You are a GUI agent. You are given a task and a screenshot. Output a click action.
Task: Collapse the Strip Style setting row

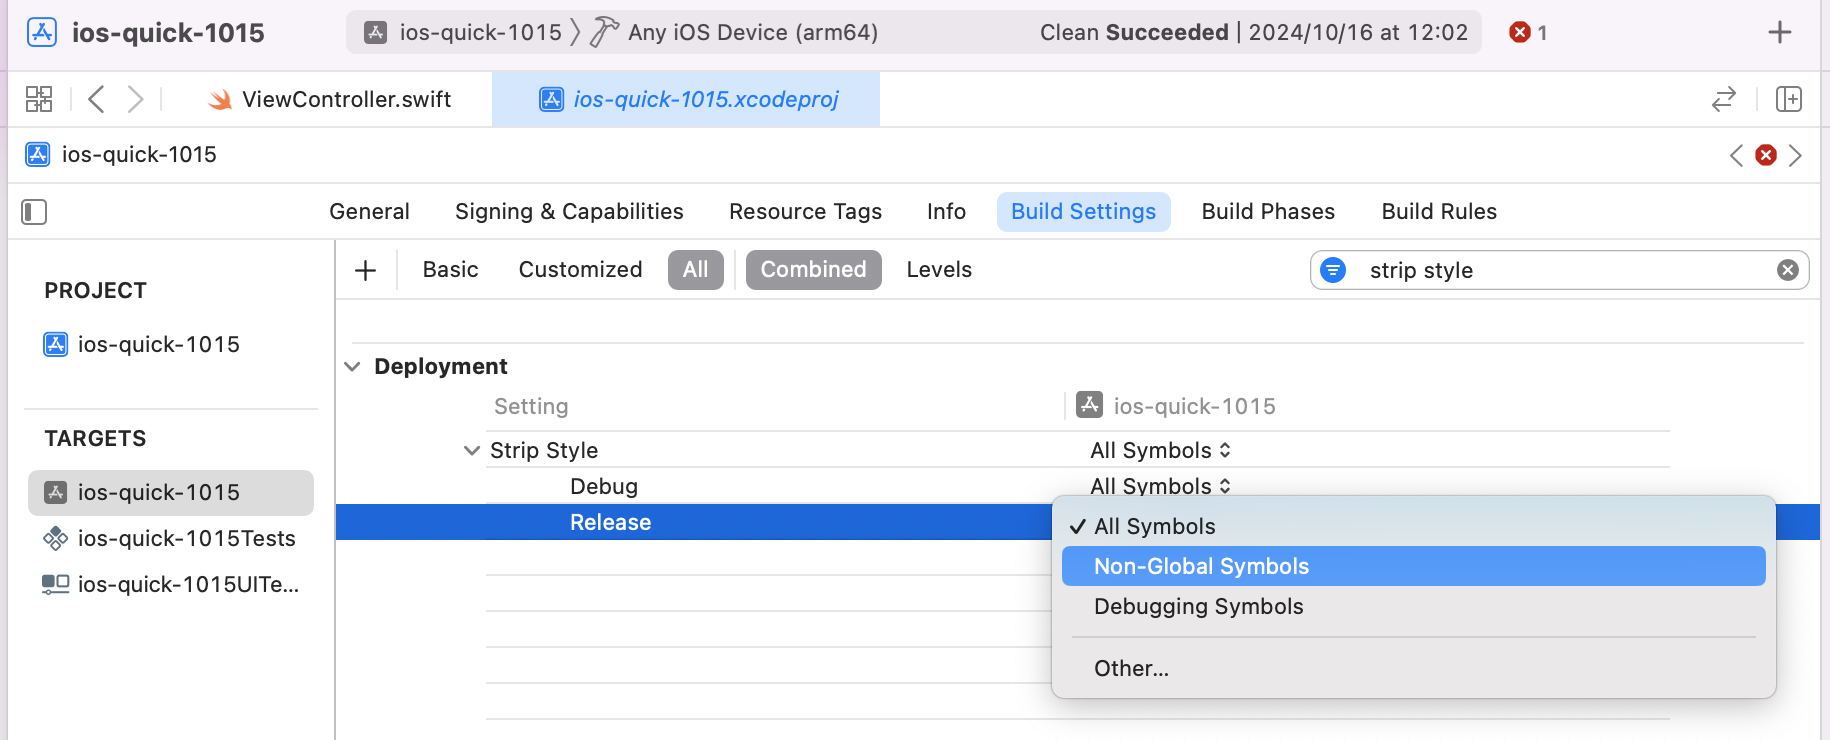(x=472, y=451)
